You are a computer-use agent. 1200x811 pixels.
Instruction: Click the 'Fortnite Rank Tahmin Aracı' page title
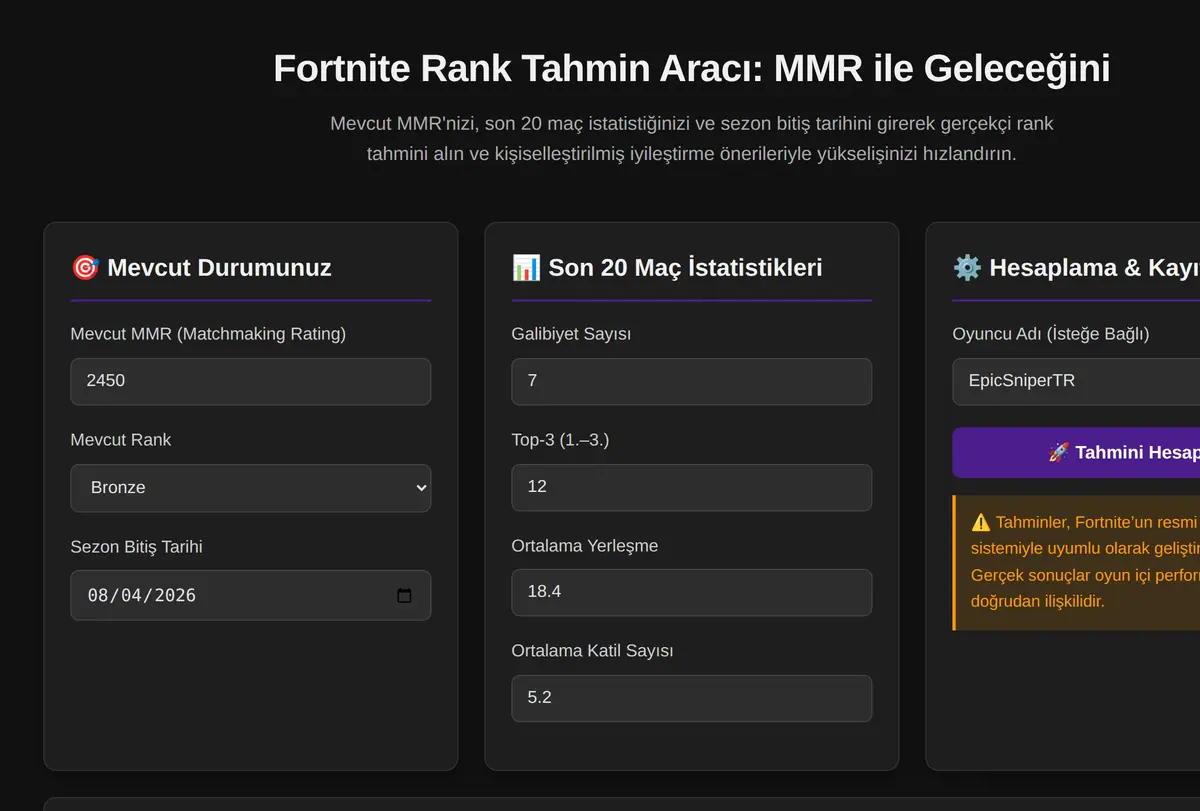tap(691, 69)
